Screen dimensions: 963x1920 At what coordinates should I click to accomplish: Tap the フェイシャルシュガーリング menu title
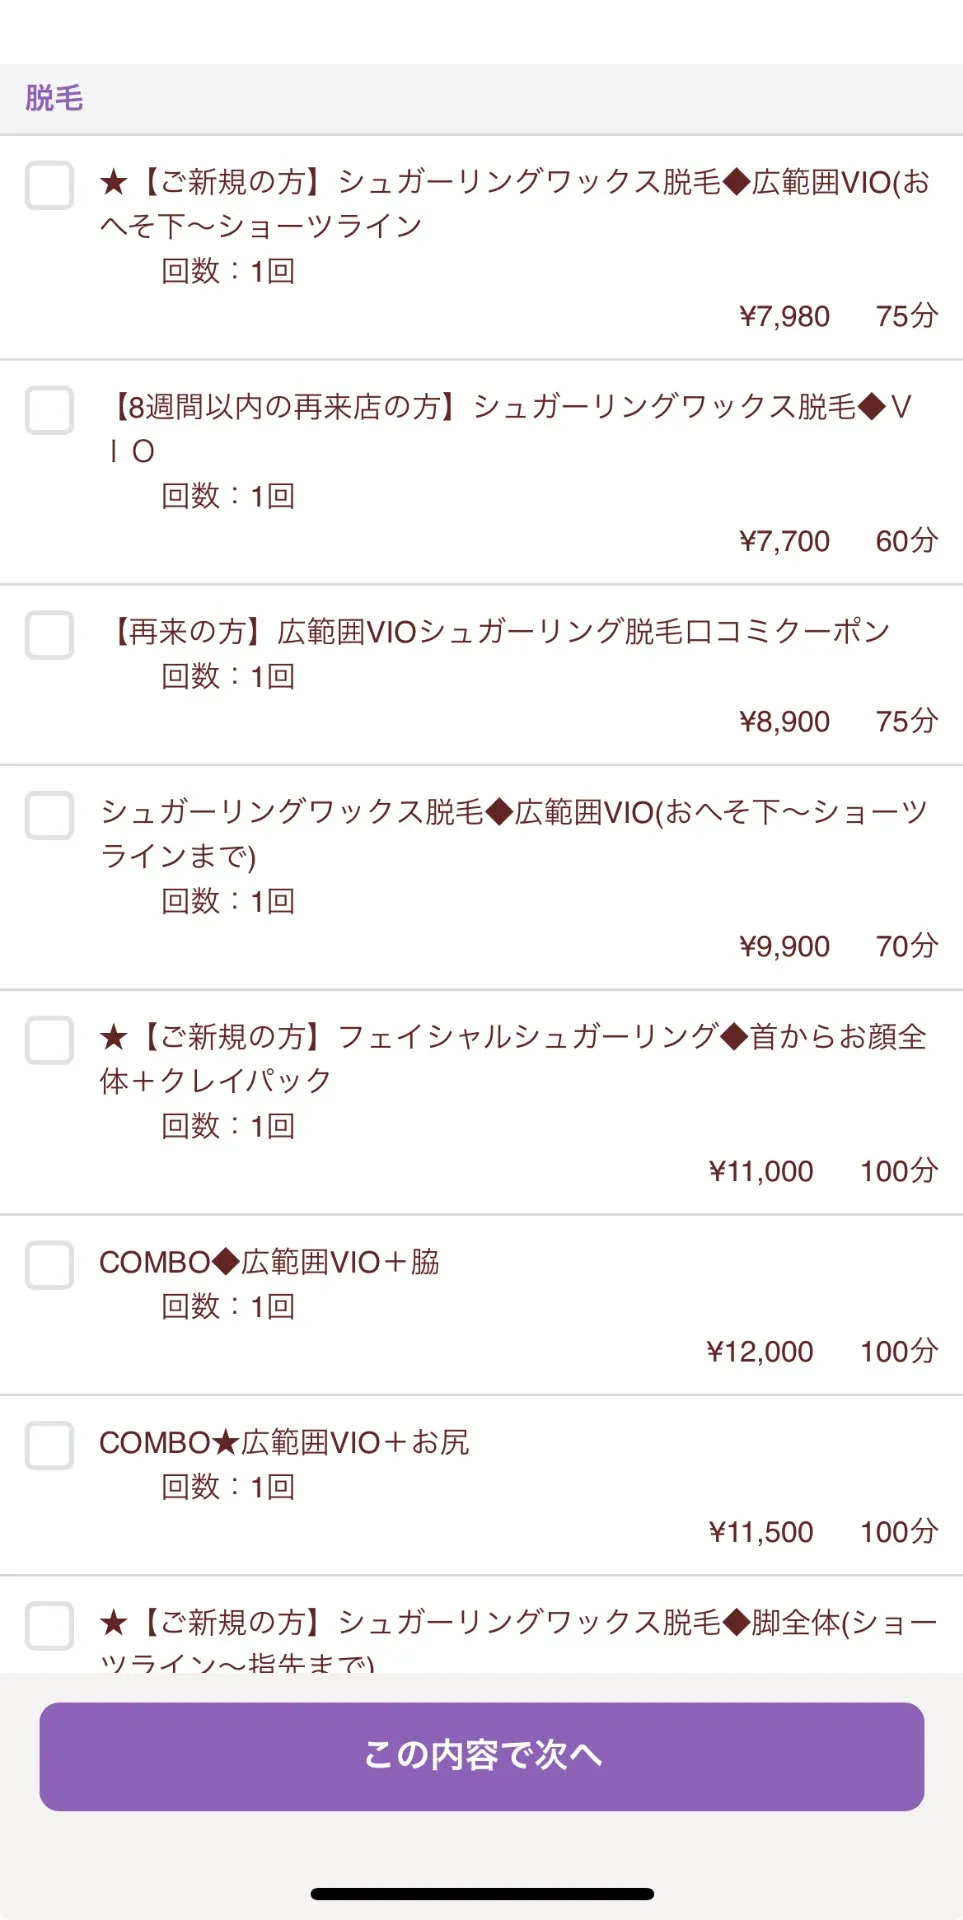pos(514,1058)
